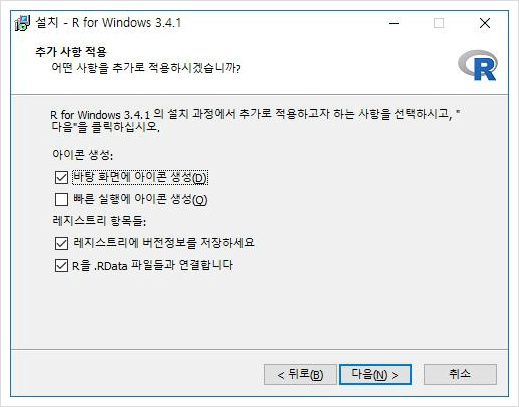
Task: Click the 설치 - R for Windows 3.4.1 title
Action: click(x=108, y=23)
